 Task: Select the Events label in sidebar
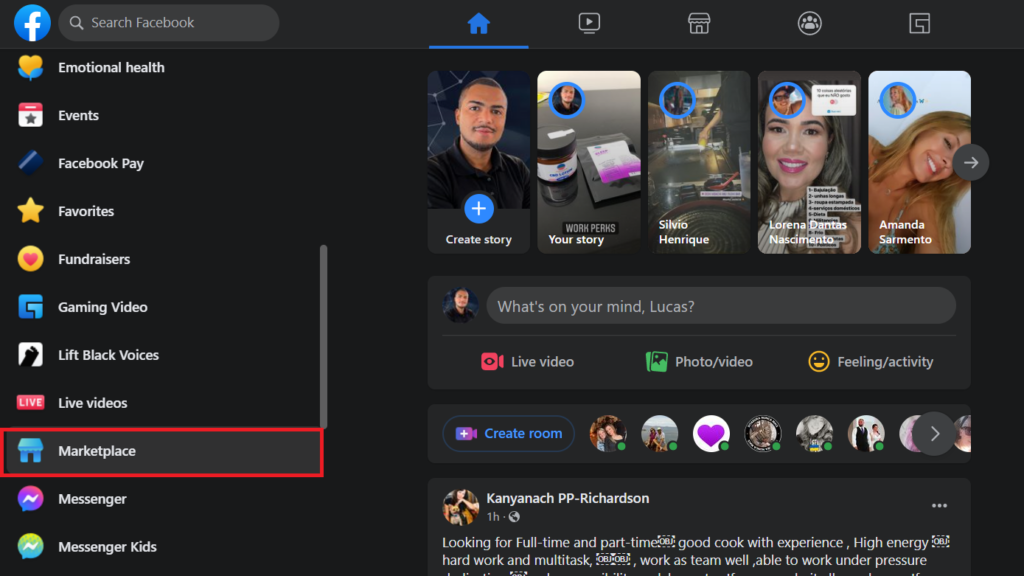pos(78,116)
